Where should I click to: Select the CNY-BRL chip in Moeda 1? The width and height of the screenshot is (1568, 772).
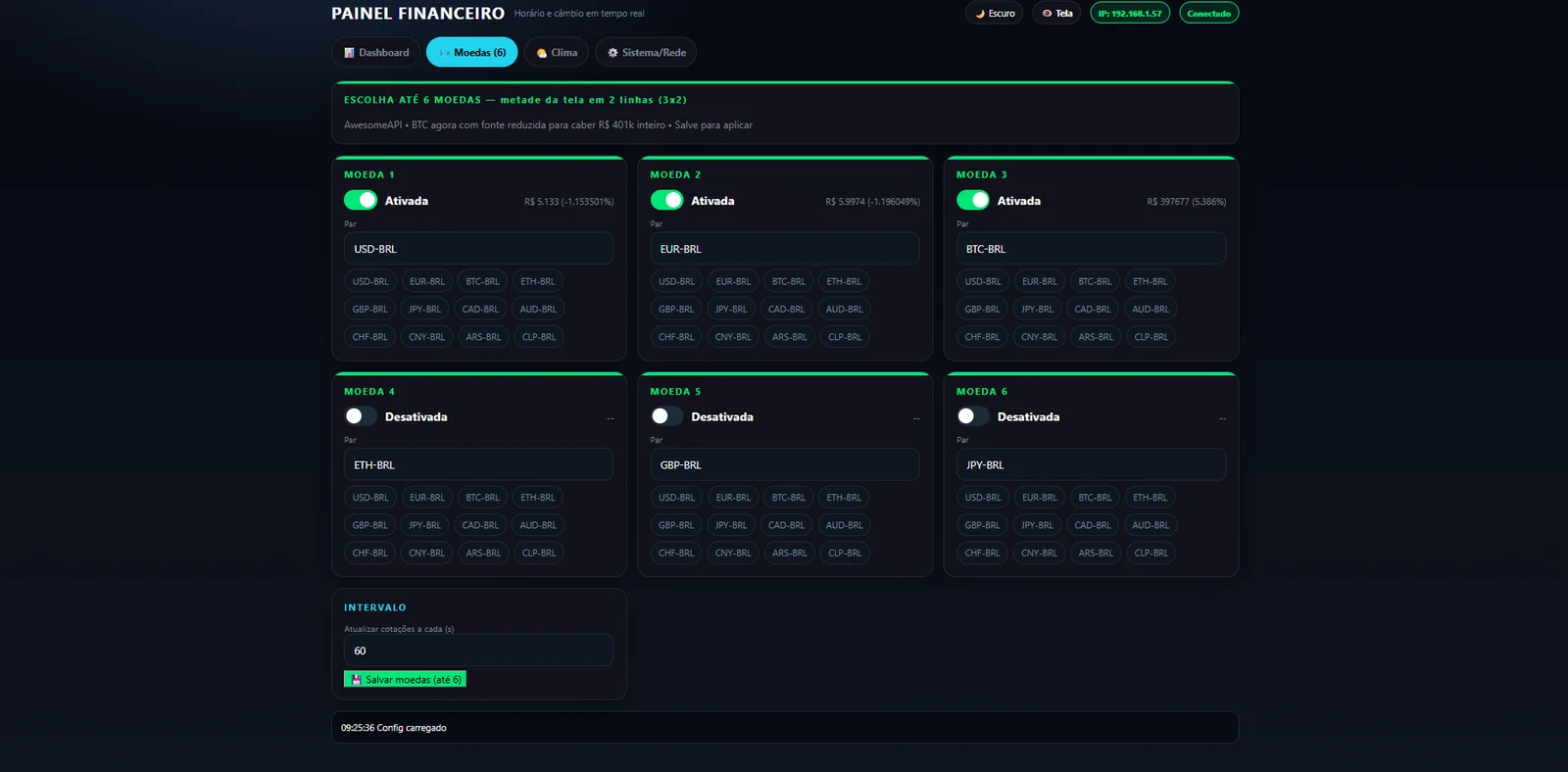427,337
